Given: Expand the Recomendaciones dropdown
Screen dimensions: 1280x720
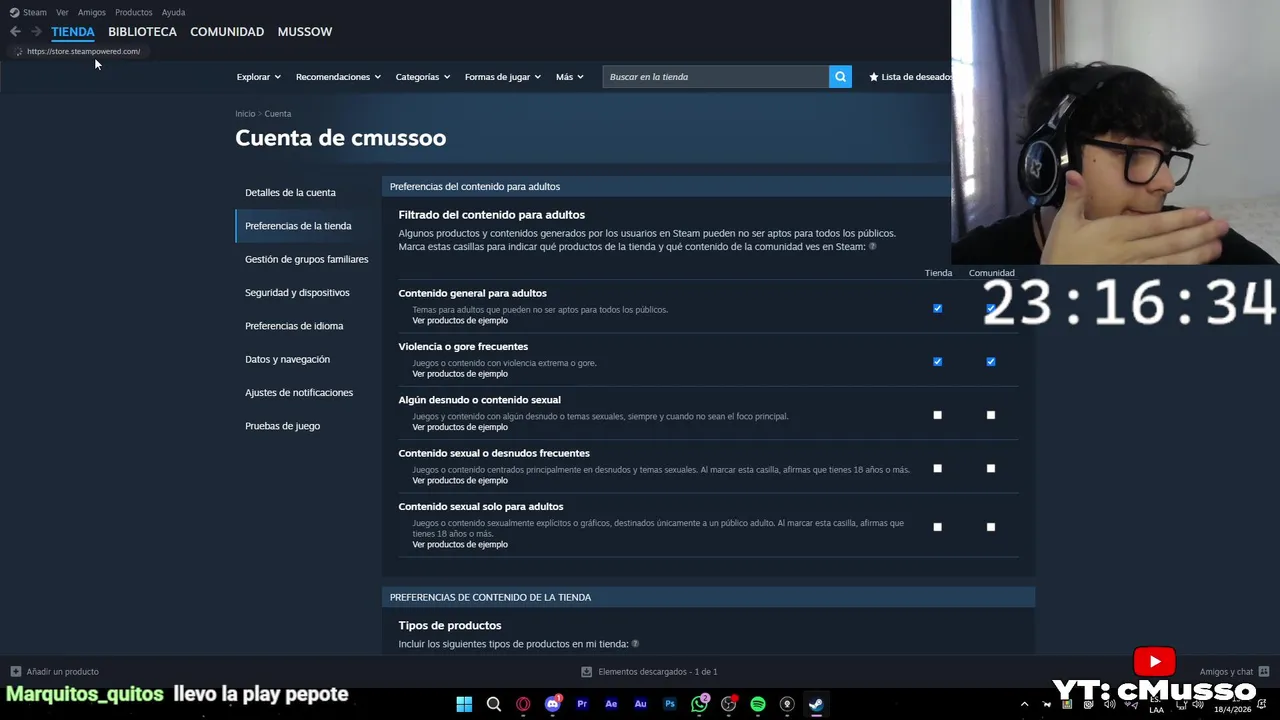Looking at the screenshot, I should pyautogui.click(x=338, y=77).
